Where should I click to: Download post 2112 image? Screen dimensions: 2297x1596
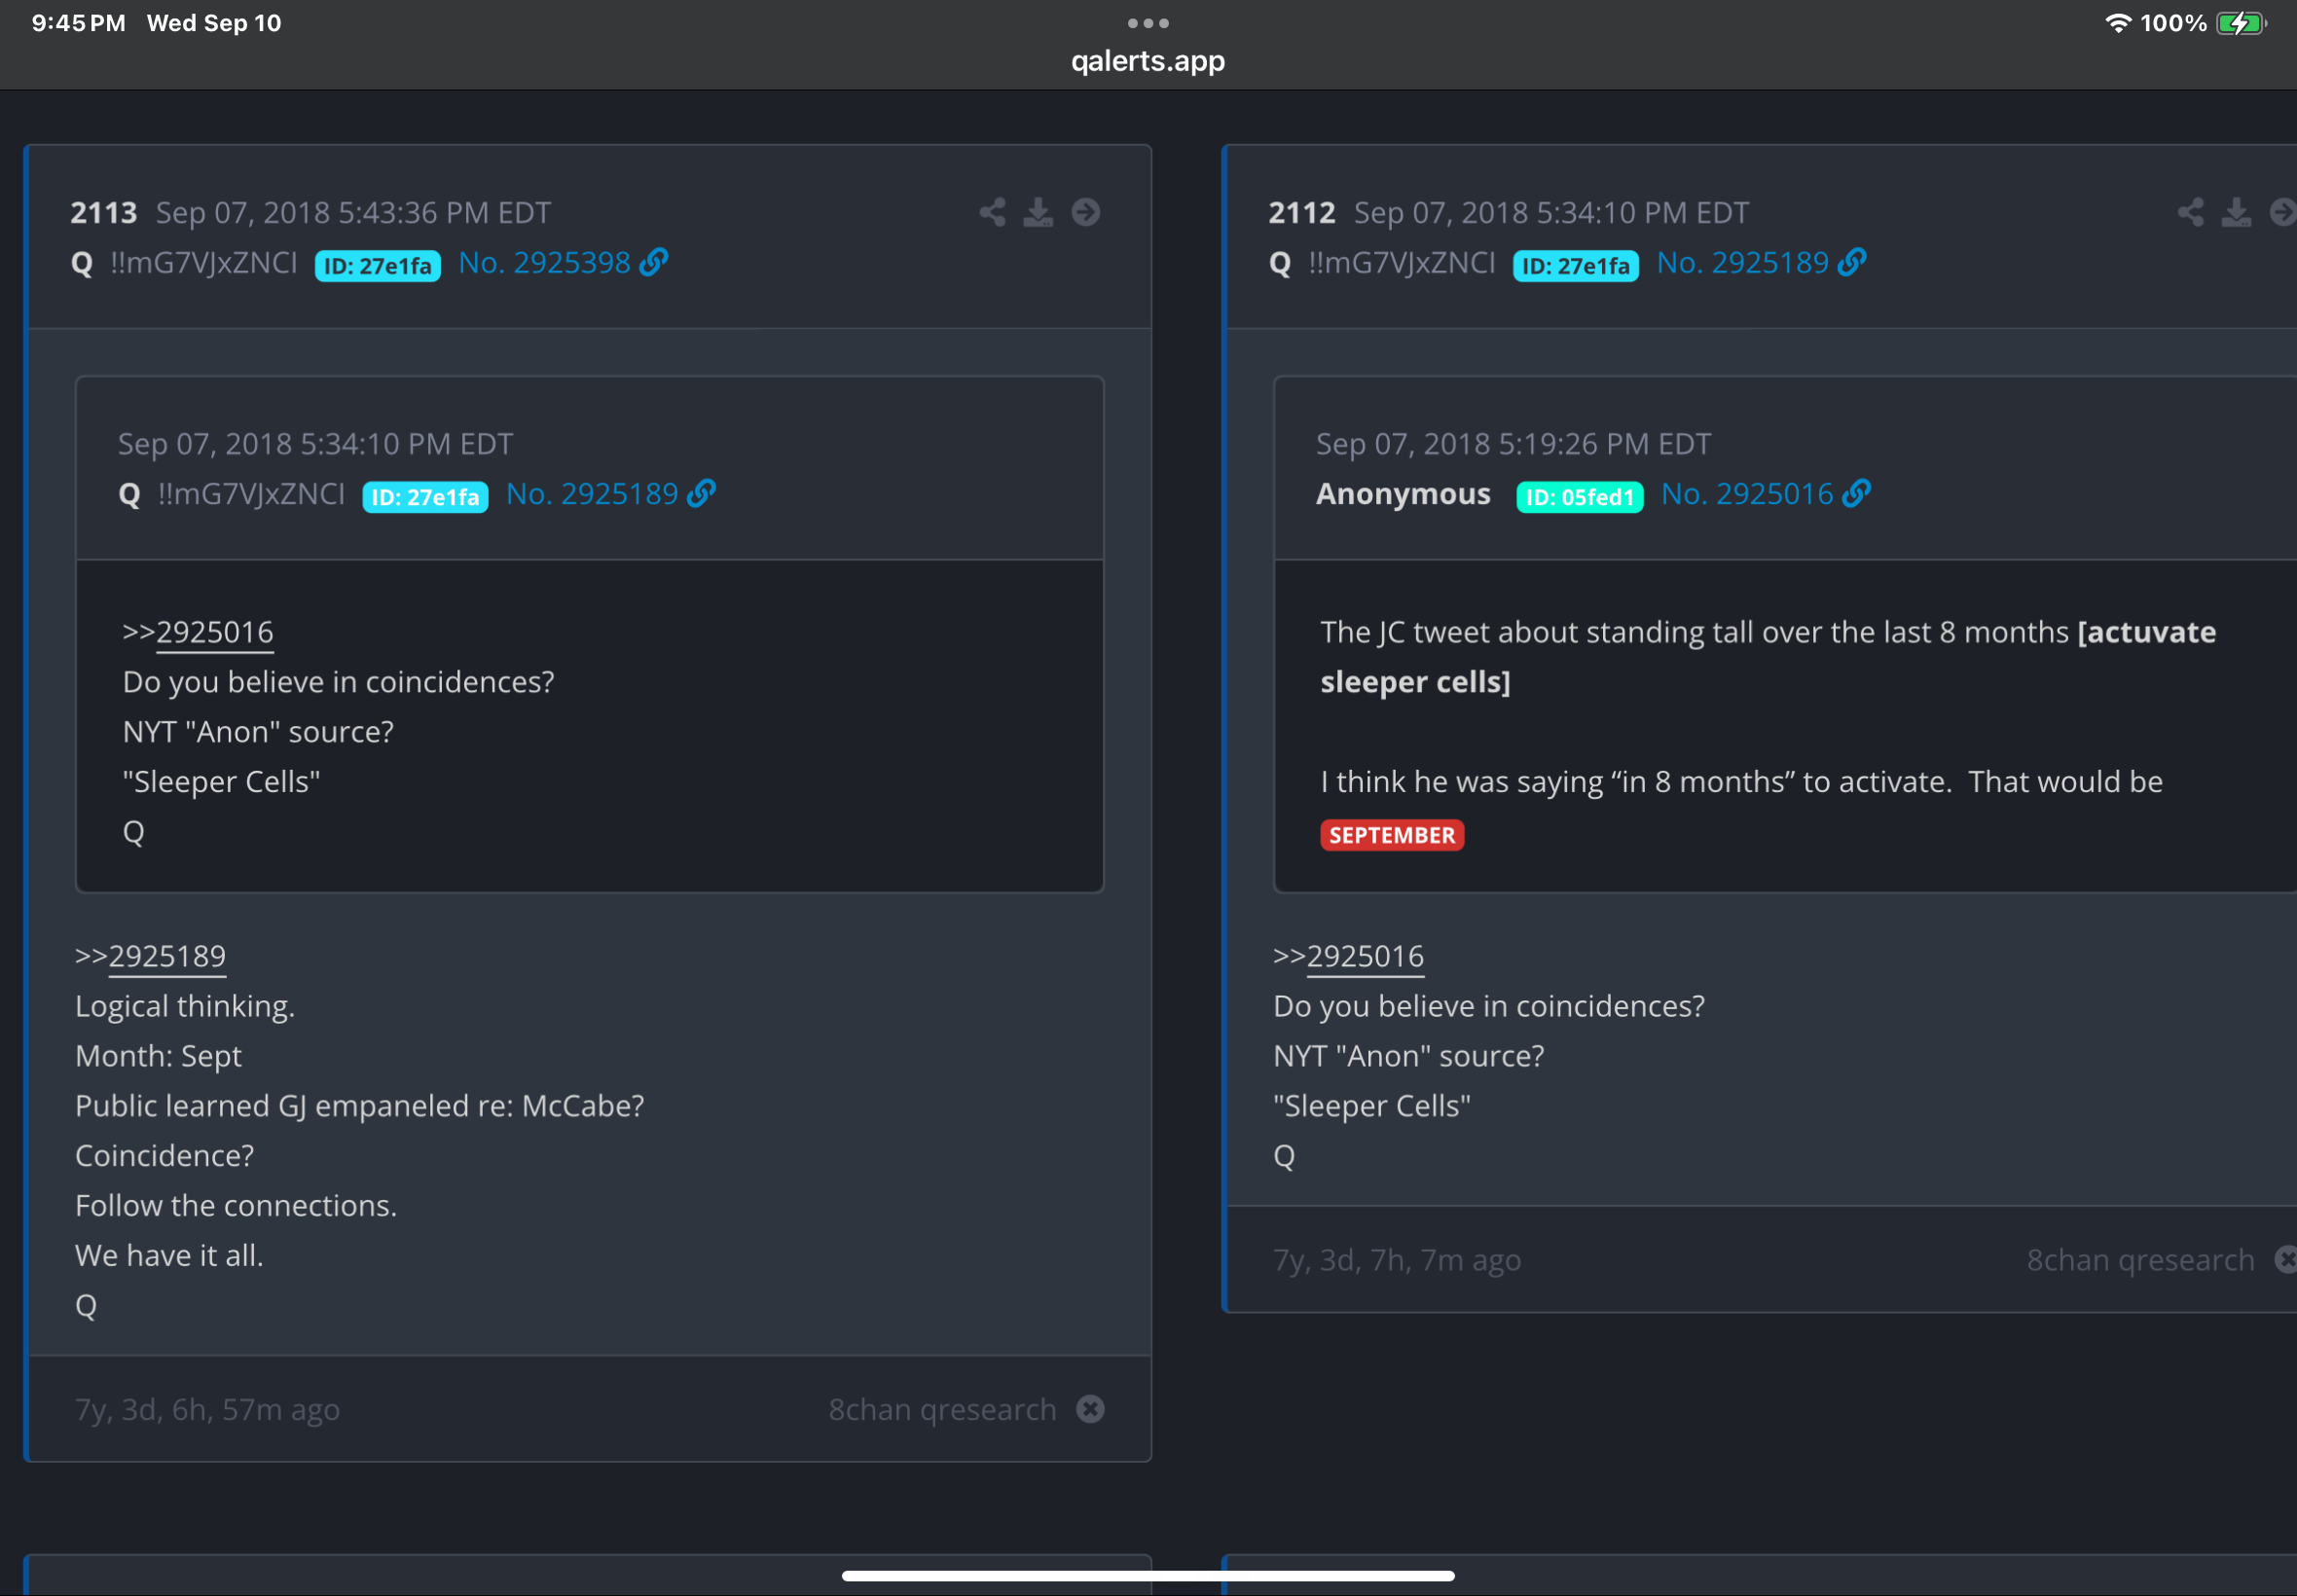(2236, 212)
